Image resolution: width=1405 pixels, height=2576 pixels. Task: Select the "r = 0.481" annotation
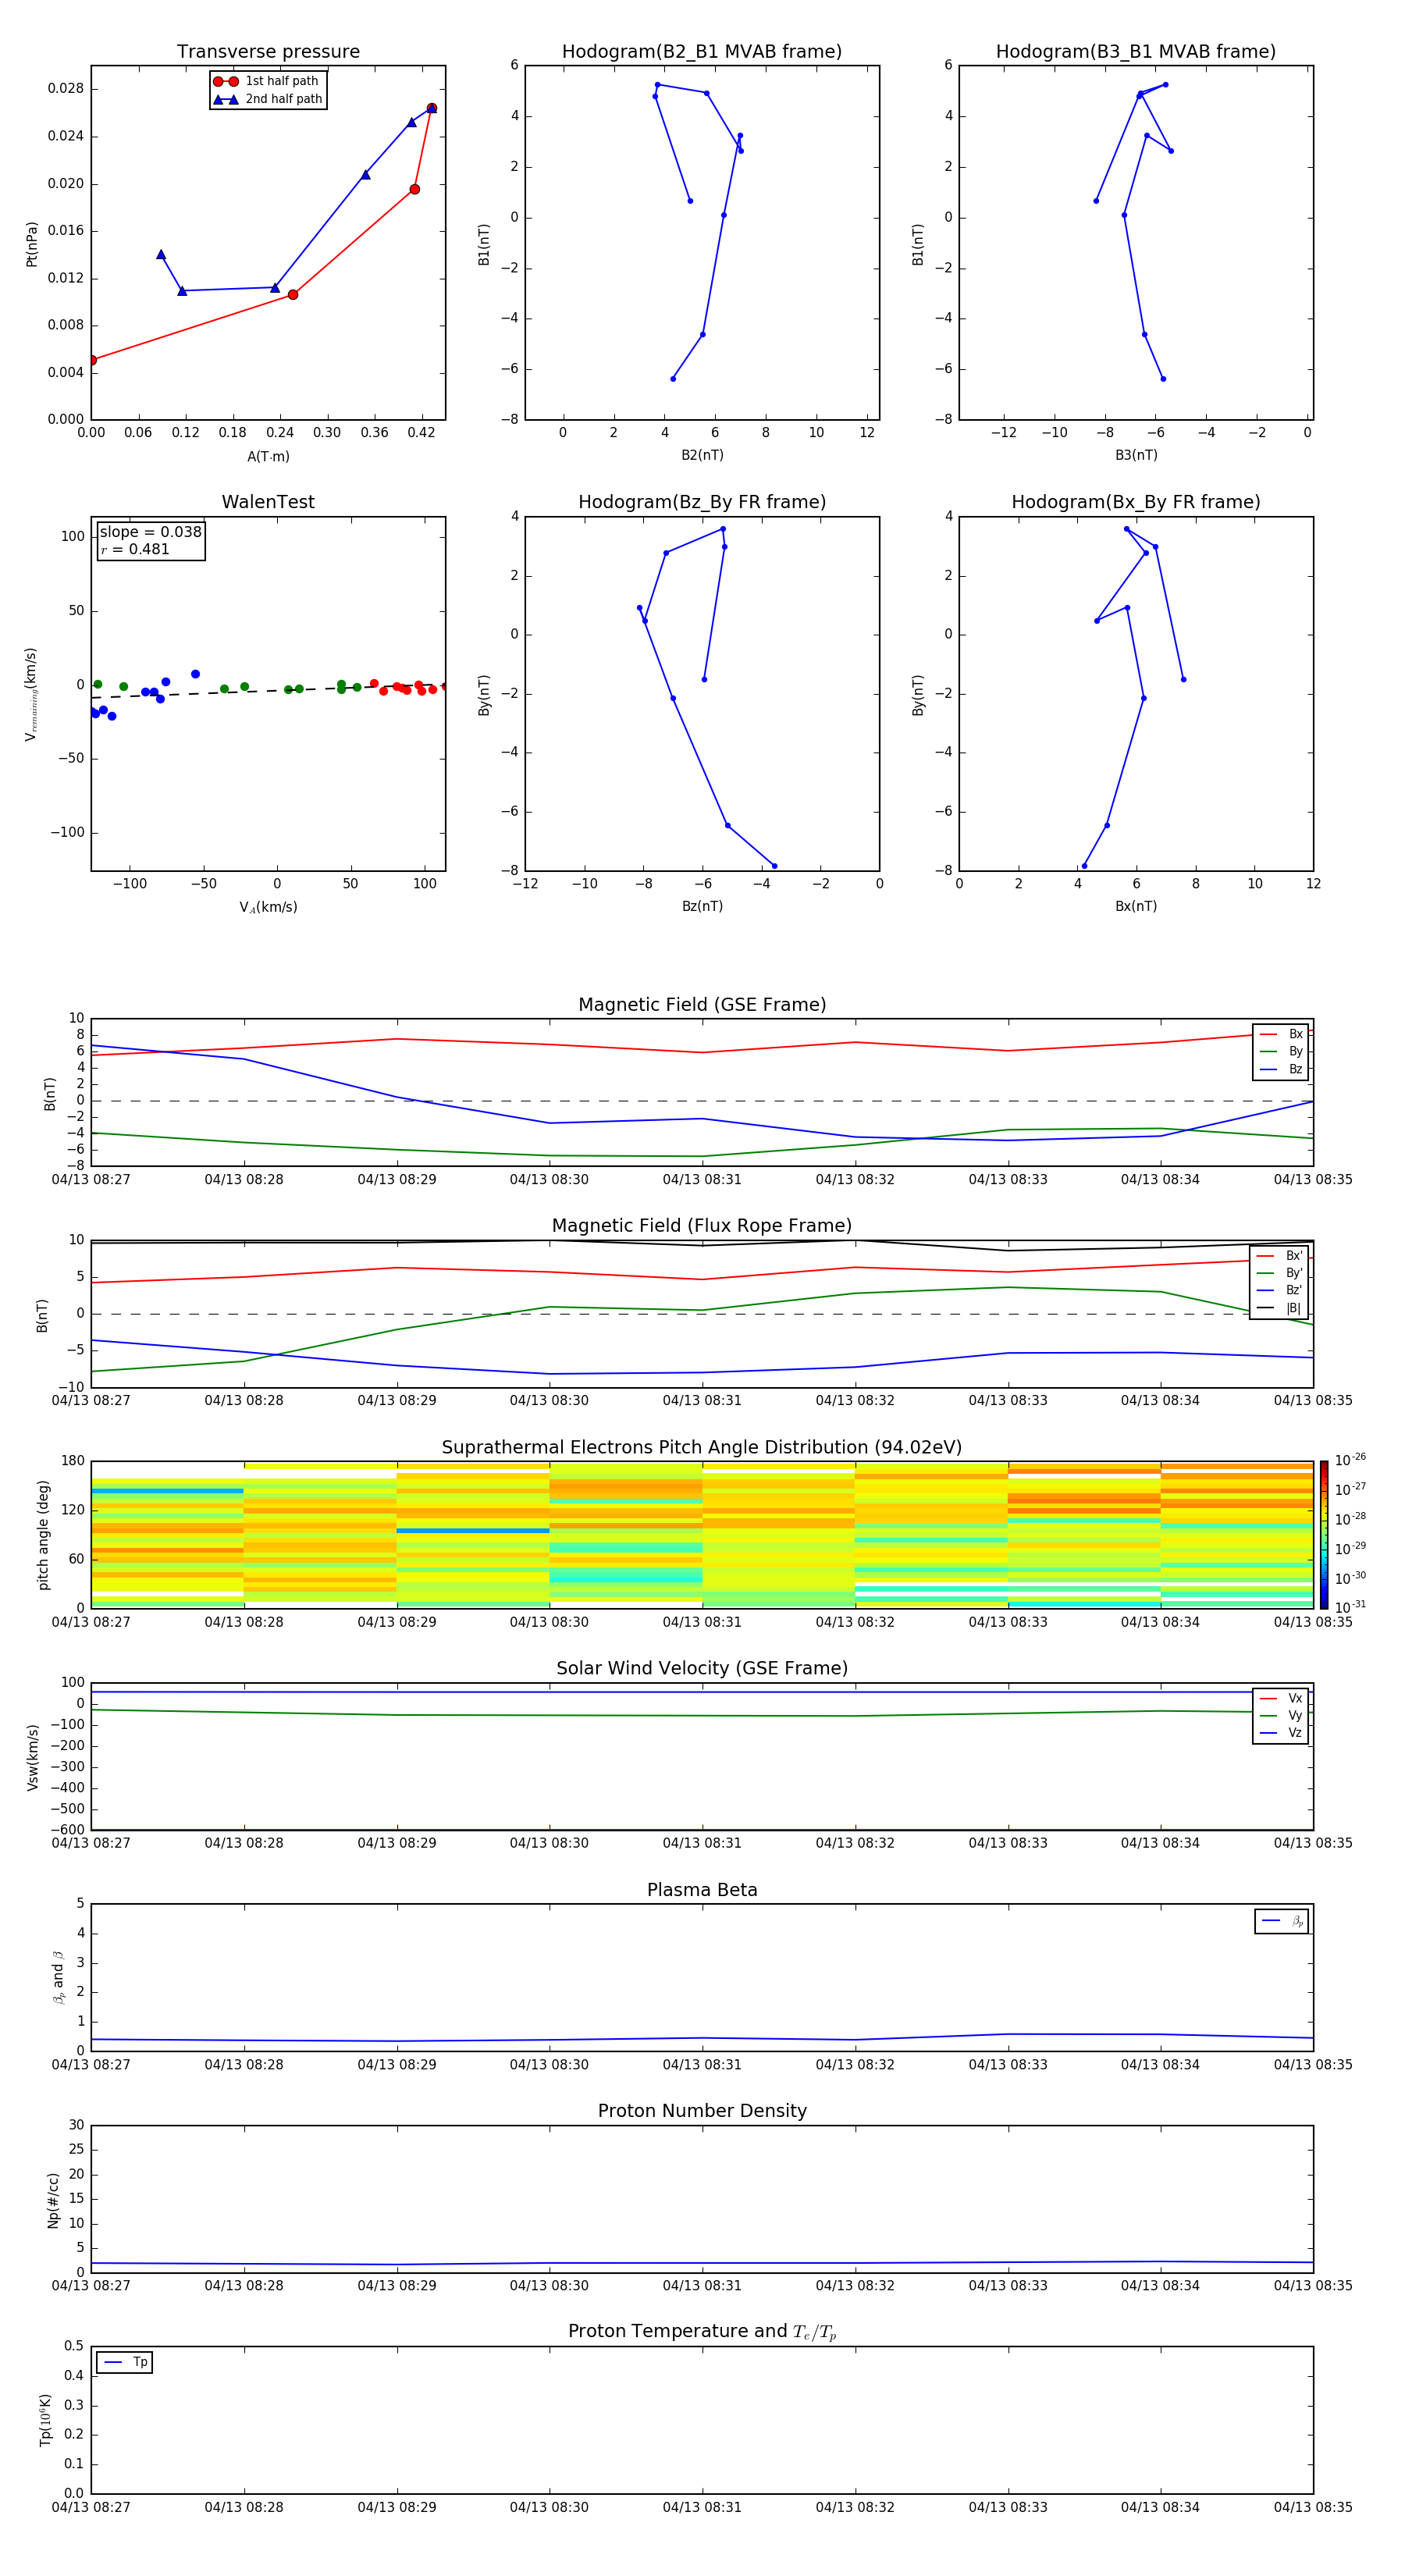pos(135,549)
